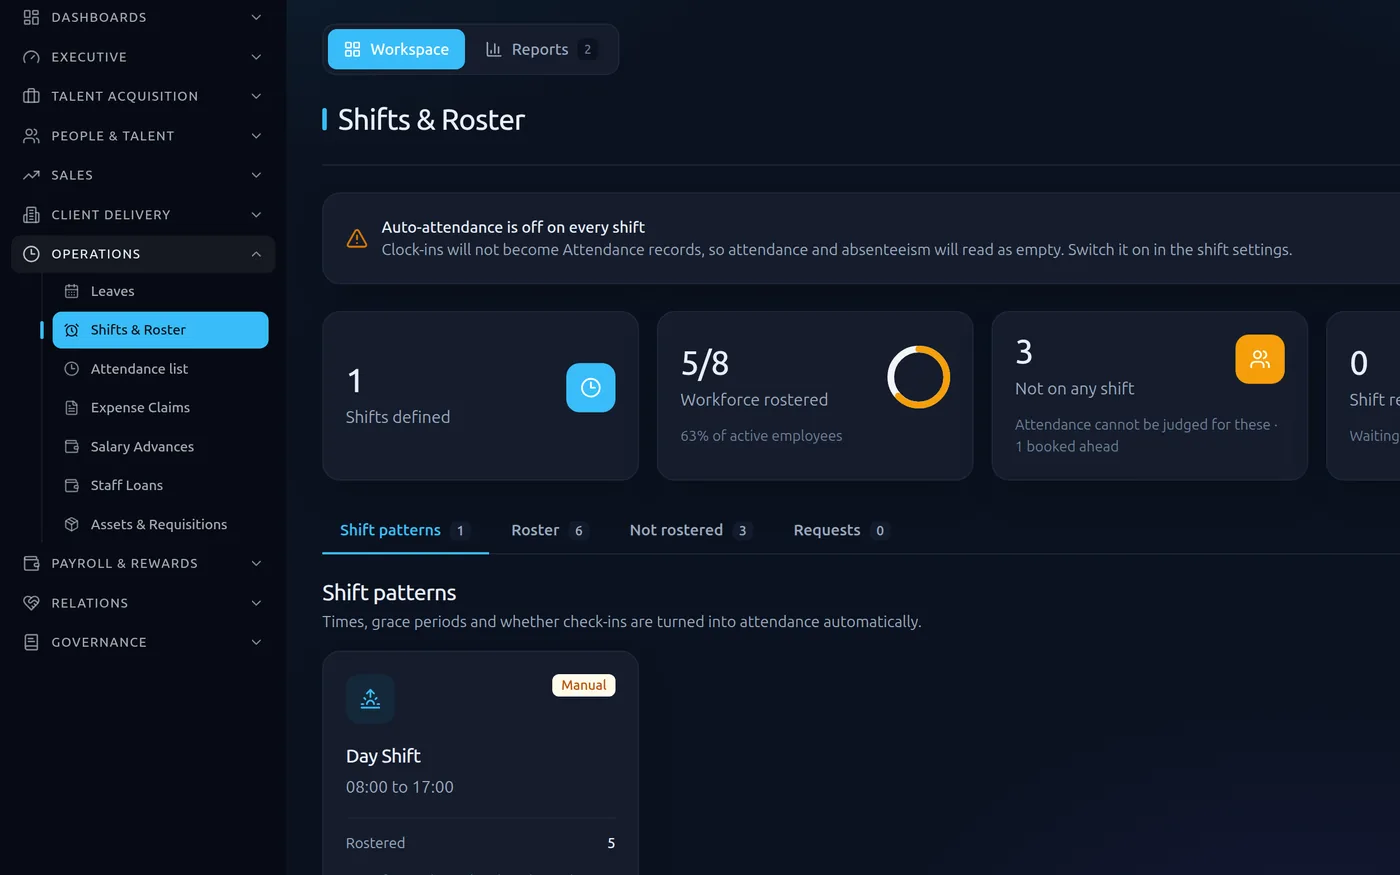The image size is (1400, 875).
Task: Switch to the Roster tab
Action: [x=549, y=530]
